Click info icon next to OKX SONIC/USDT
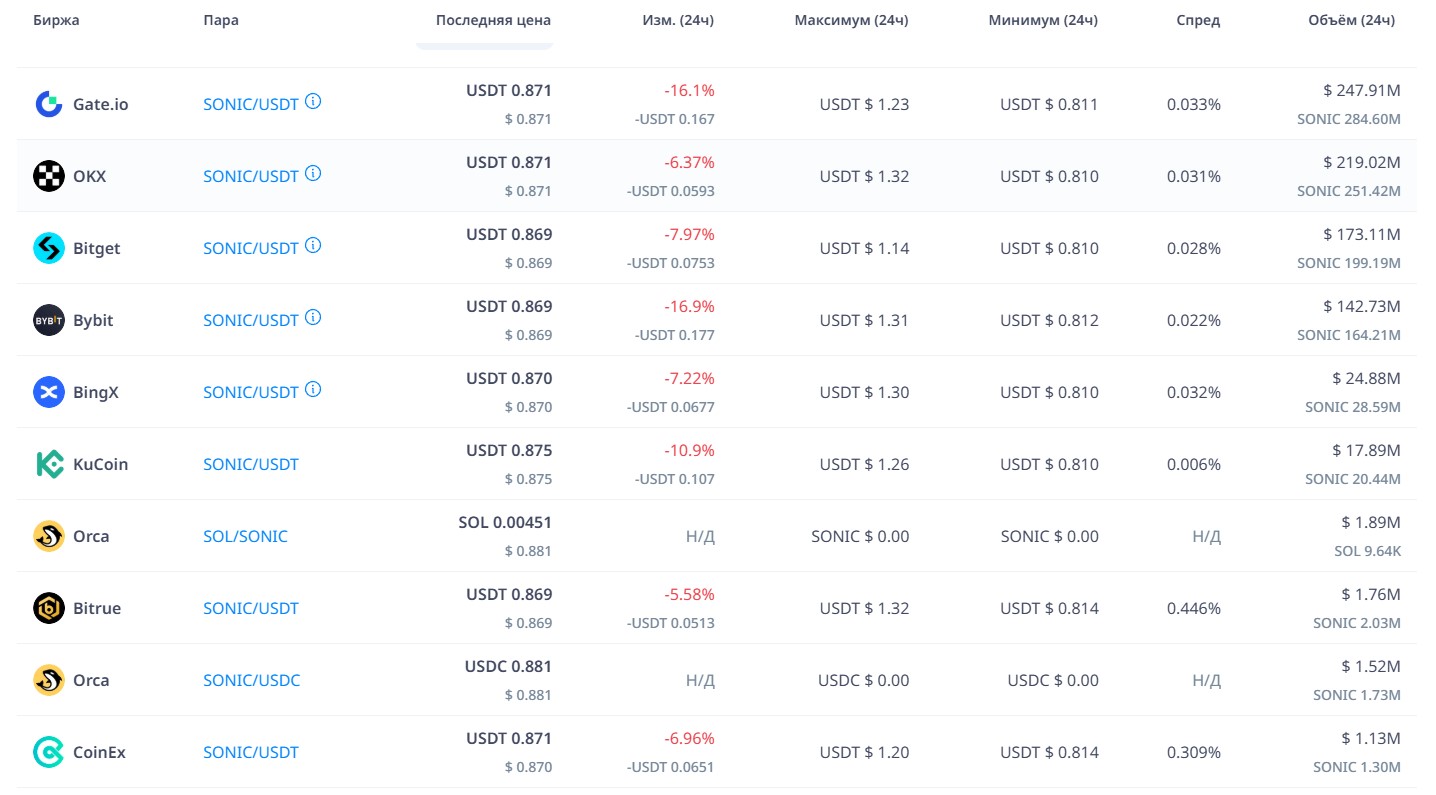Screen dimensions: 1436x795 (313, 173)
